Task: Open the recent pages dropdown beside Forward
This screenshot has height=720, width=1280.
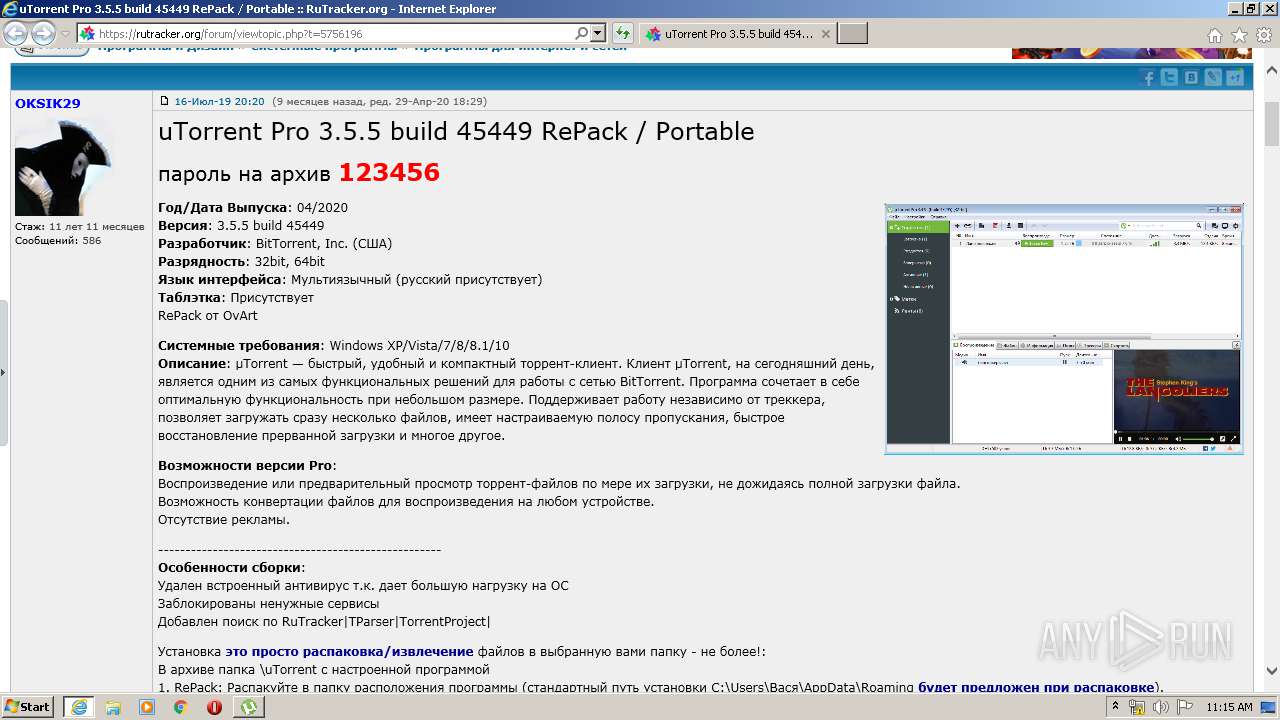Action: pyautogui.click(x=65, y=34)
